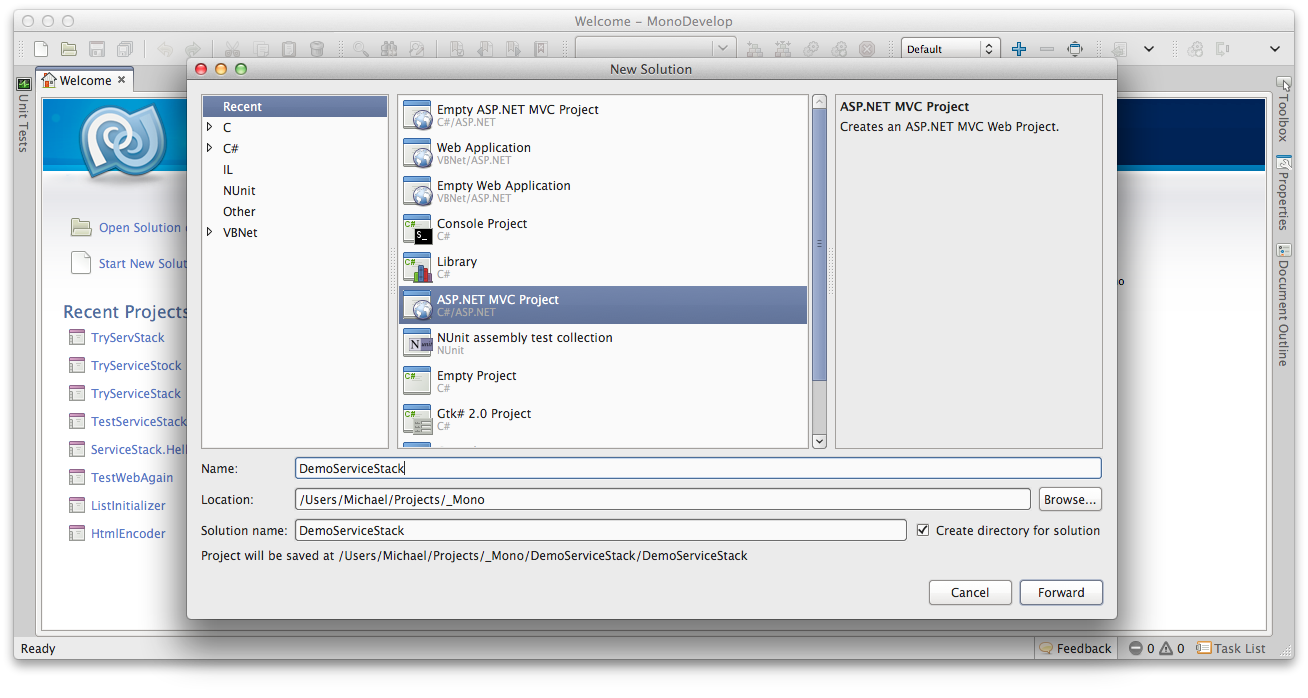Open the Toolbox side tab

tap(1283, 109)
